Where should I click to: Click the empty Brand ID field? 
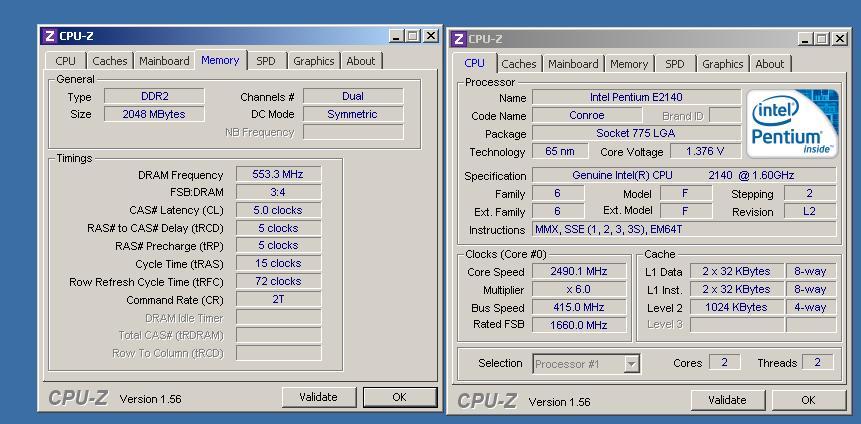[x=725, y=115]
